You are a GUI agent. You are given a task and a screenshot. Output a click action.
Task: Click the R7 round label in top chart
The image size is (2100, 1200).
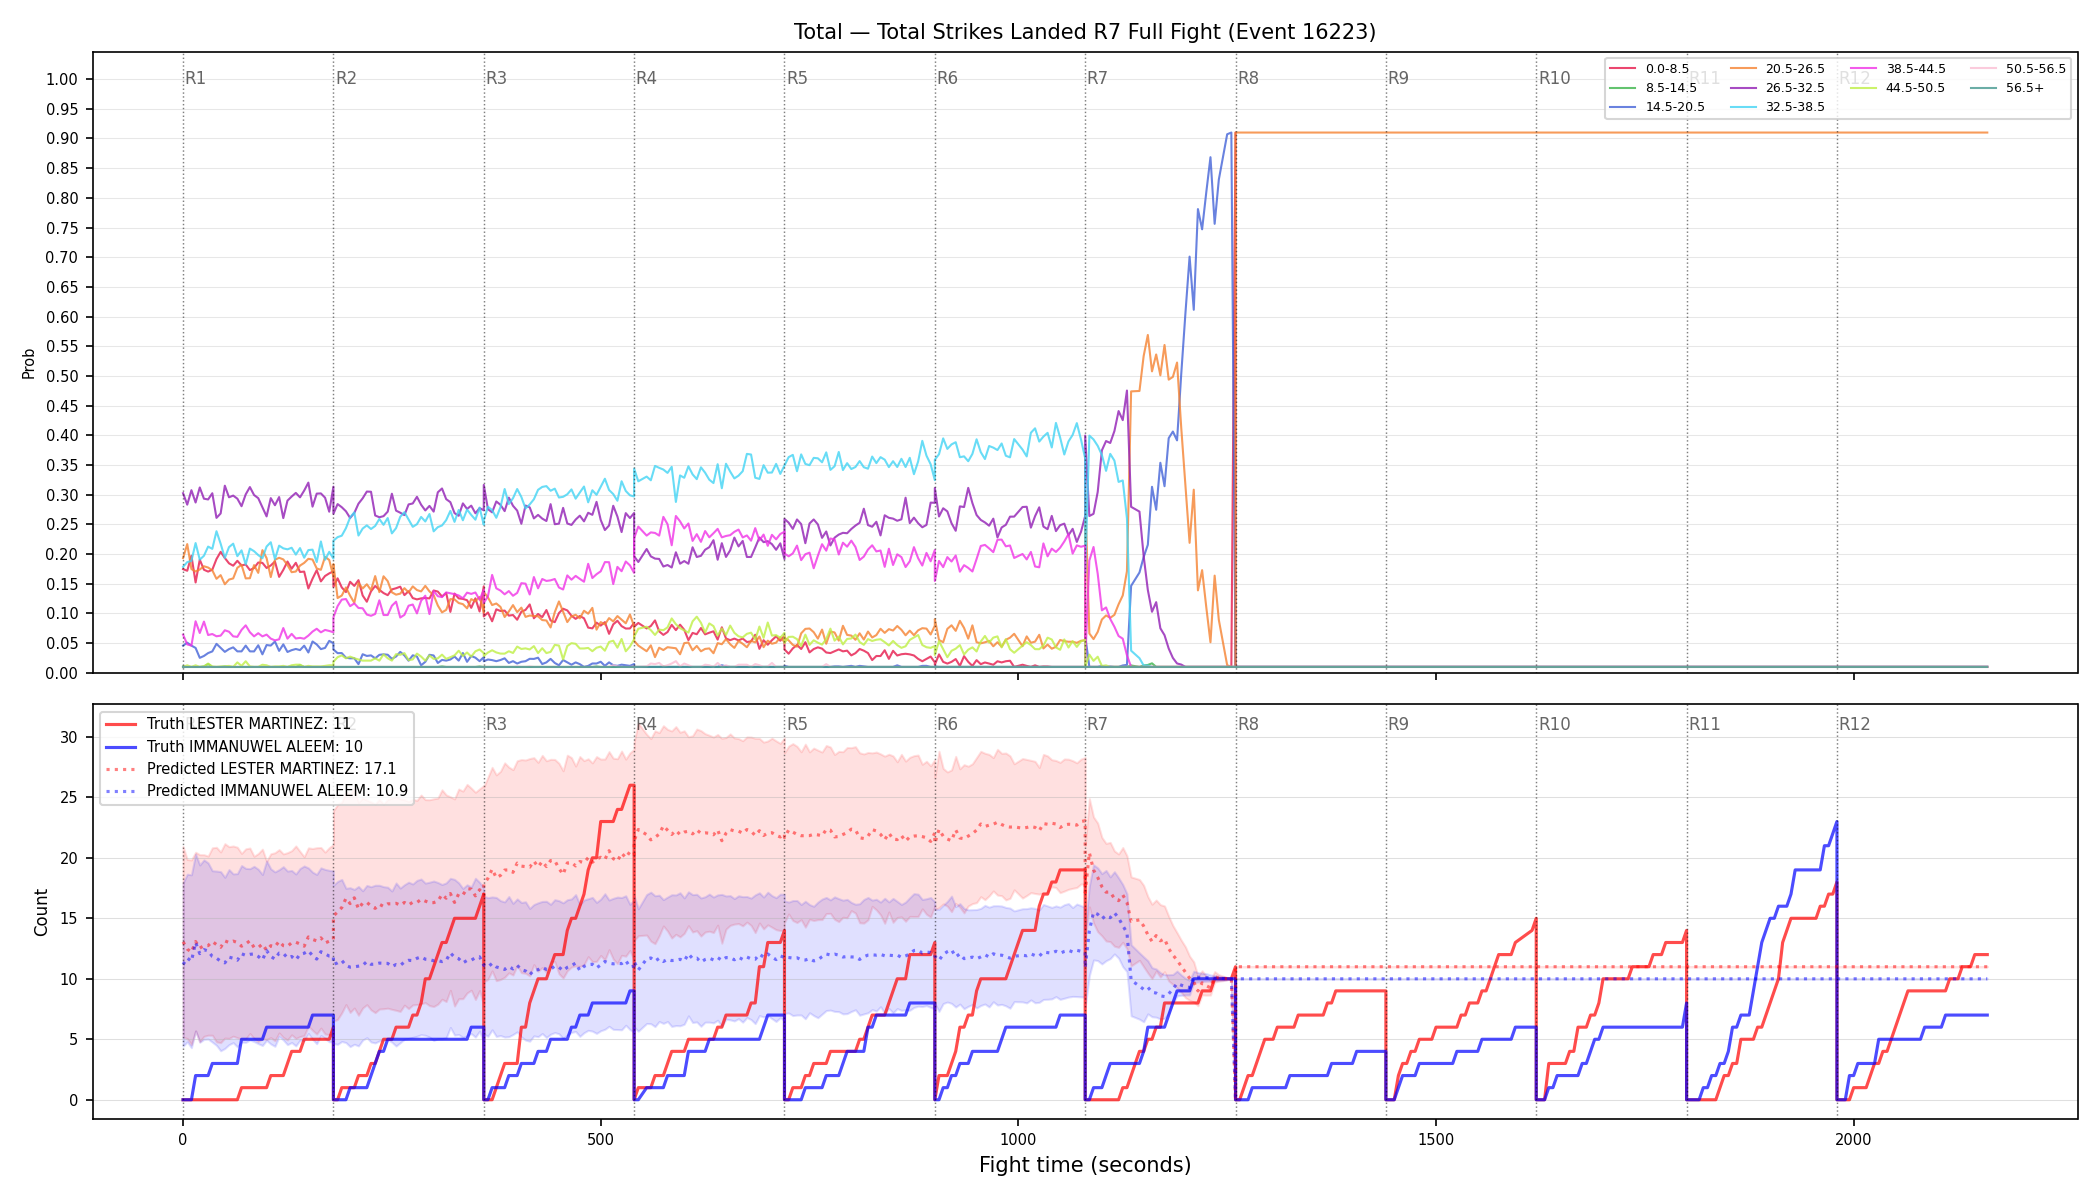pos(1097,78)
